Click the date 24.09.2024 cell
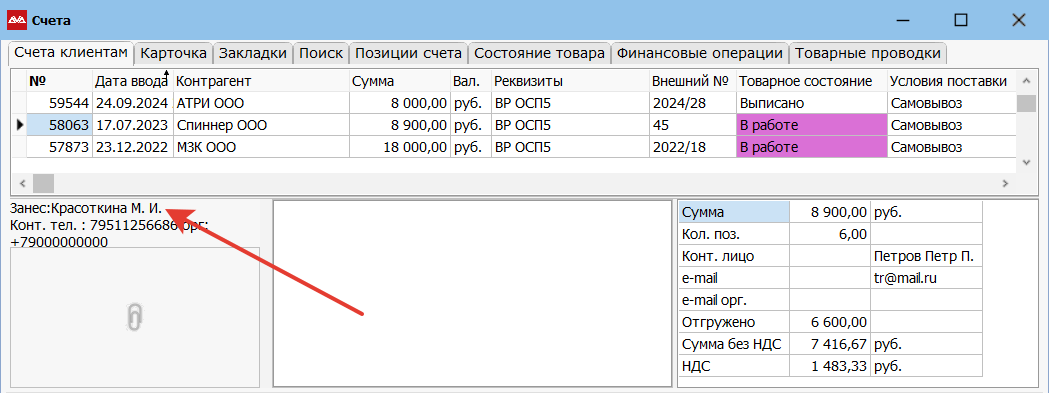The image size is (1049, 393). [132, 103]
